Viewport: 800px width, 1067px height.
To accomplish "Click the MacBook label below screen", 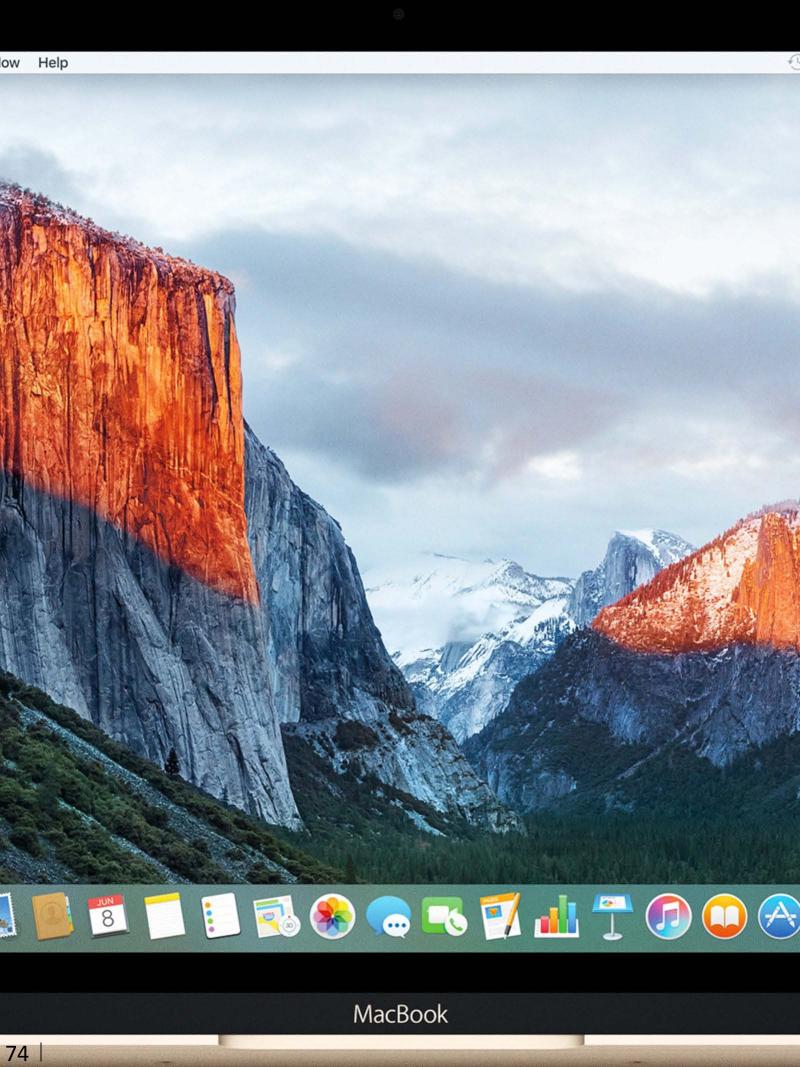I will [x=400, y=1015].
